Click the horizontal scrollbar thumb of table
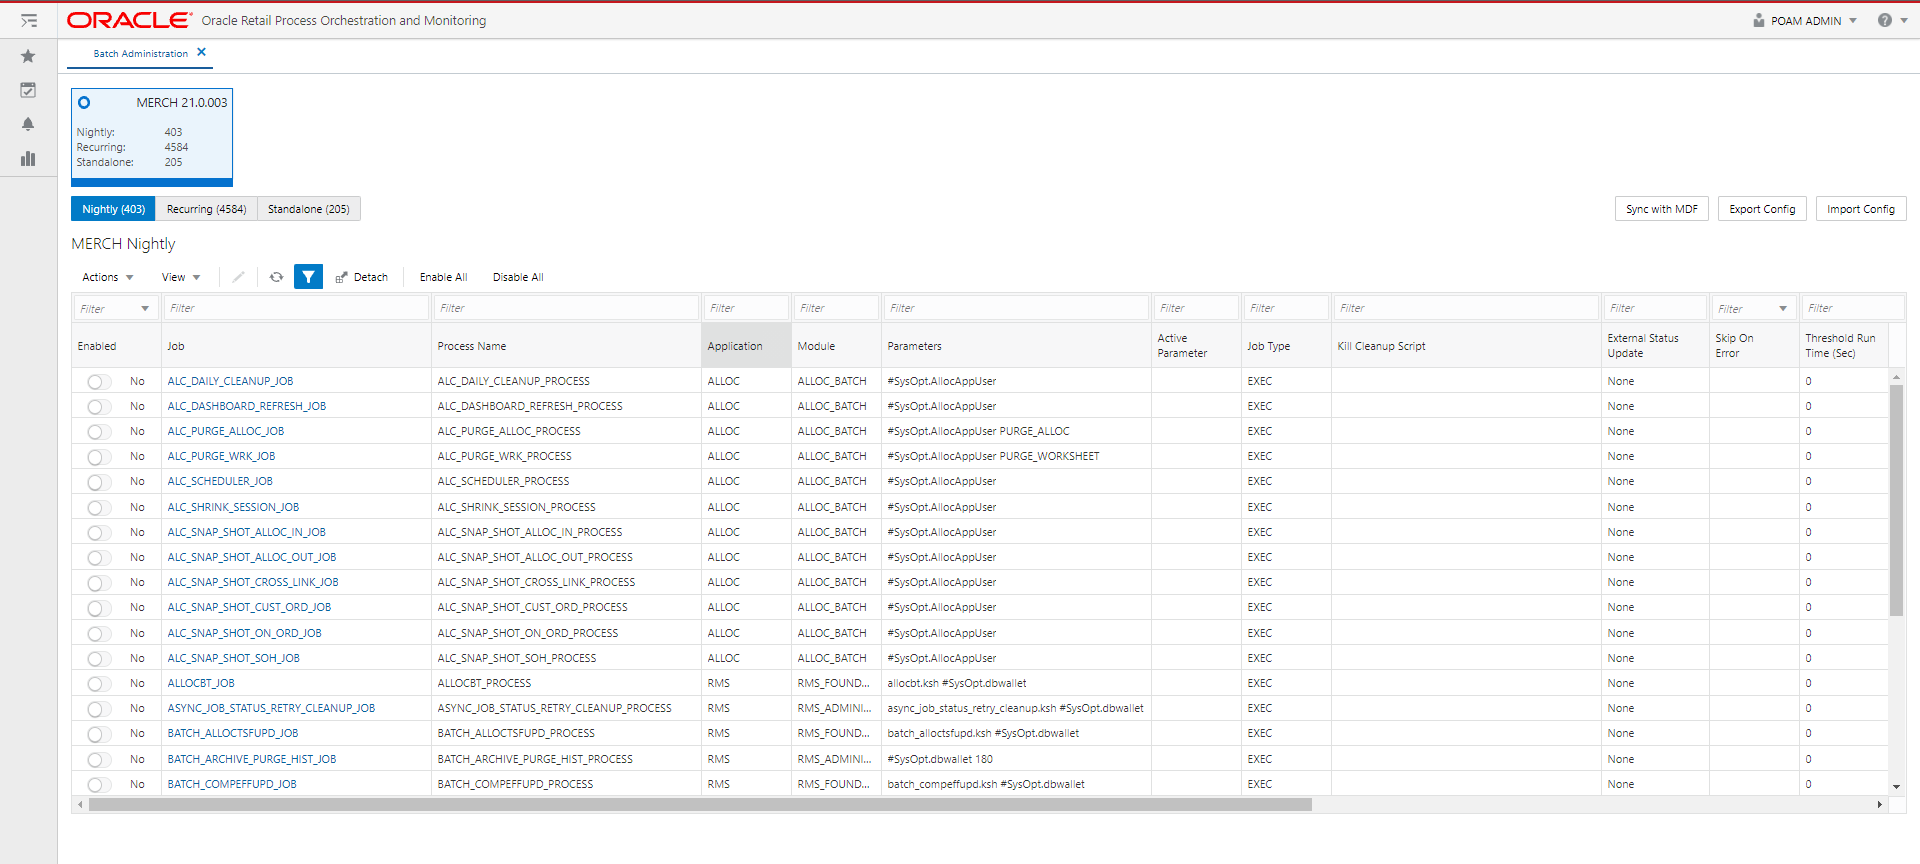 (700, 804)
